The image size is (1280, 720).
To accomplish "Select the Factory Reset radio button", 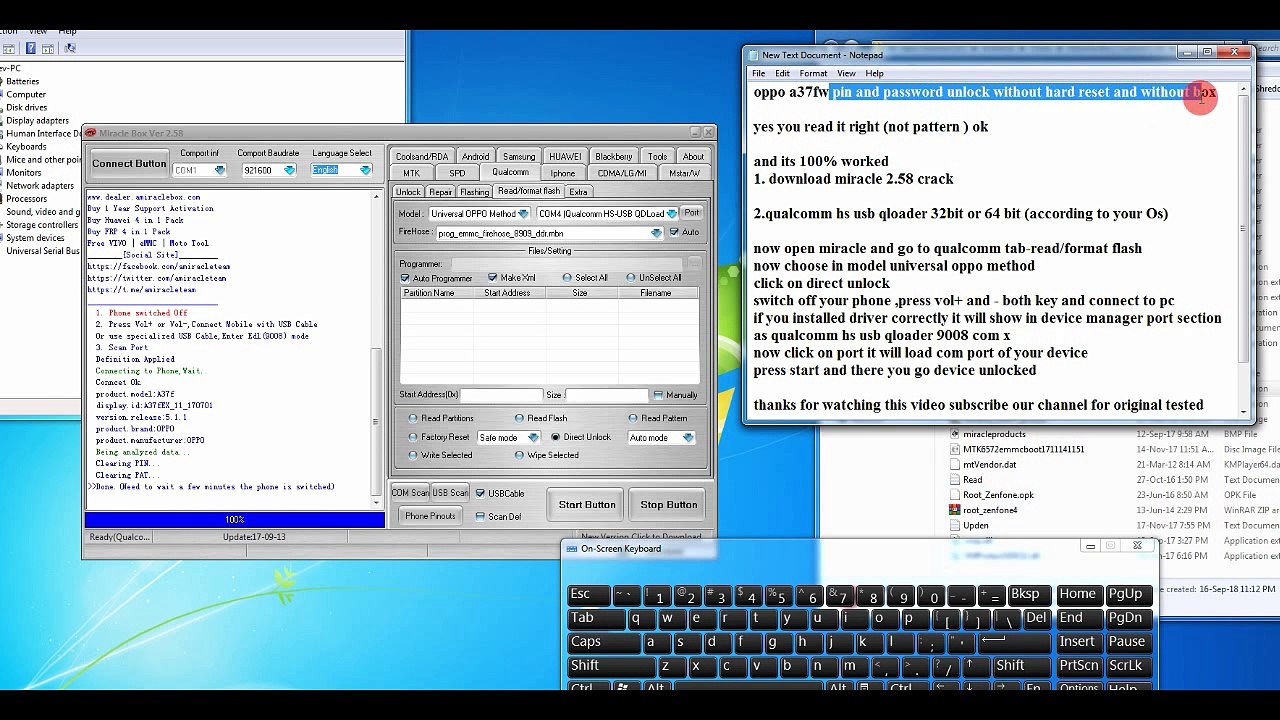I will coord(413,437).
